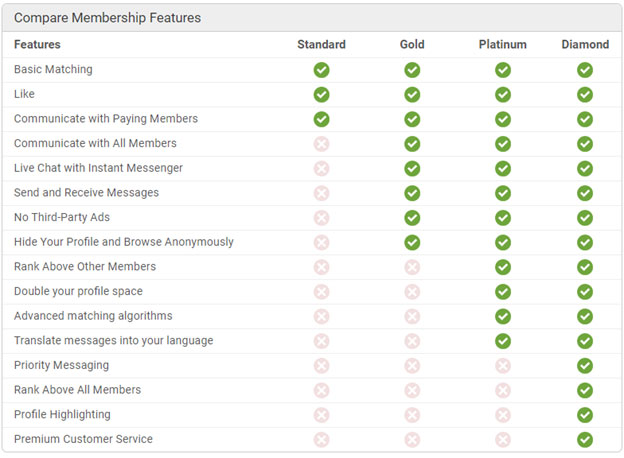The width and height of the screenshot is (624, 458).
Task: Click Platinum checkmark for Rank Above Other Members
Action: coord(503,267)
